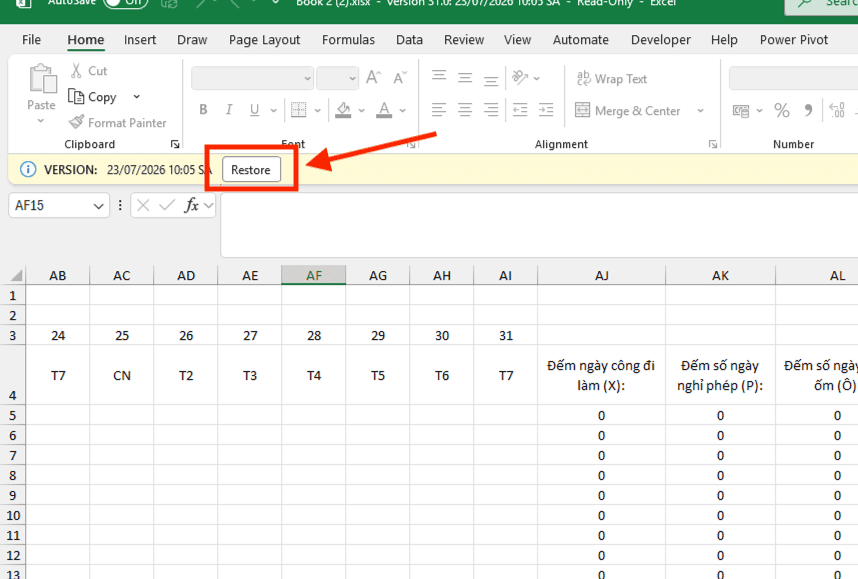Open the Power Pivot tab
This screenshot has width=858, height=579.
[x=793, y=40]
